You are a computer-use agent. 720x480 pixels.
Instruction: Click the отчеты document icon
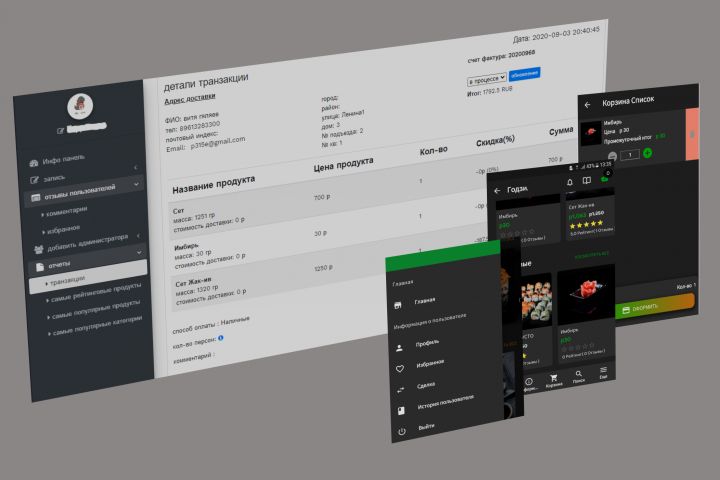click(x=40, y=266)
